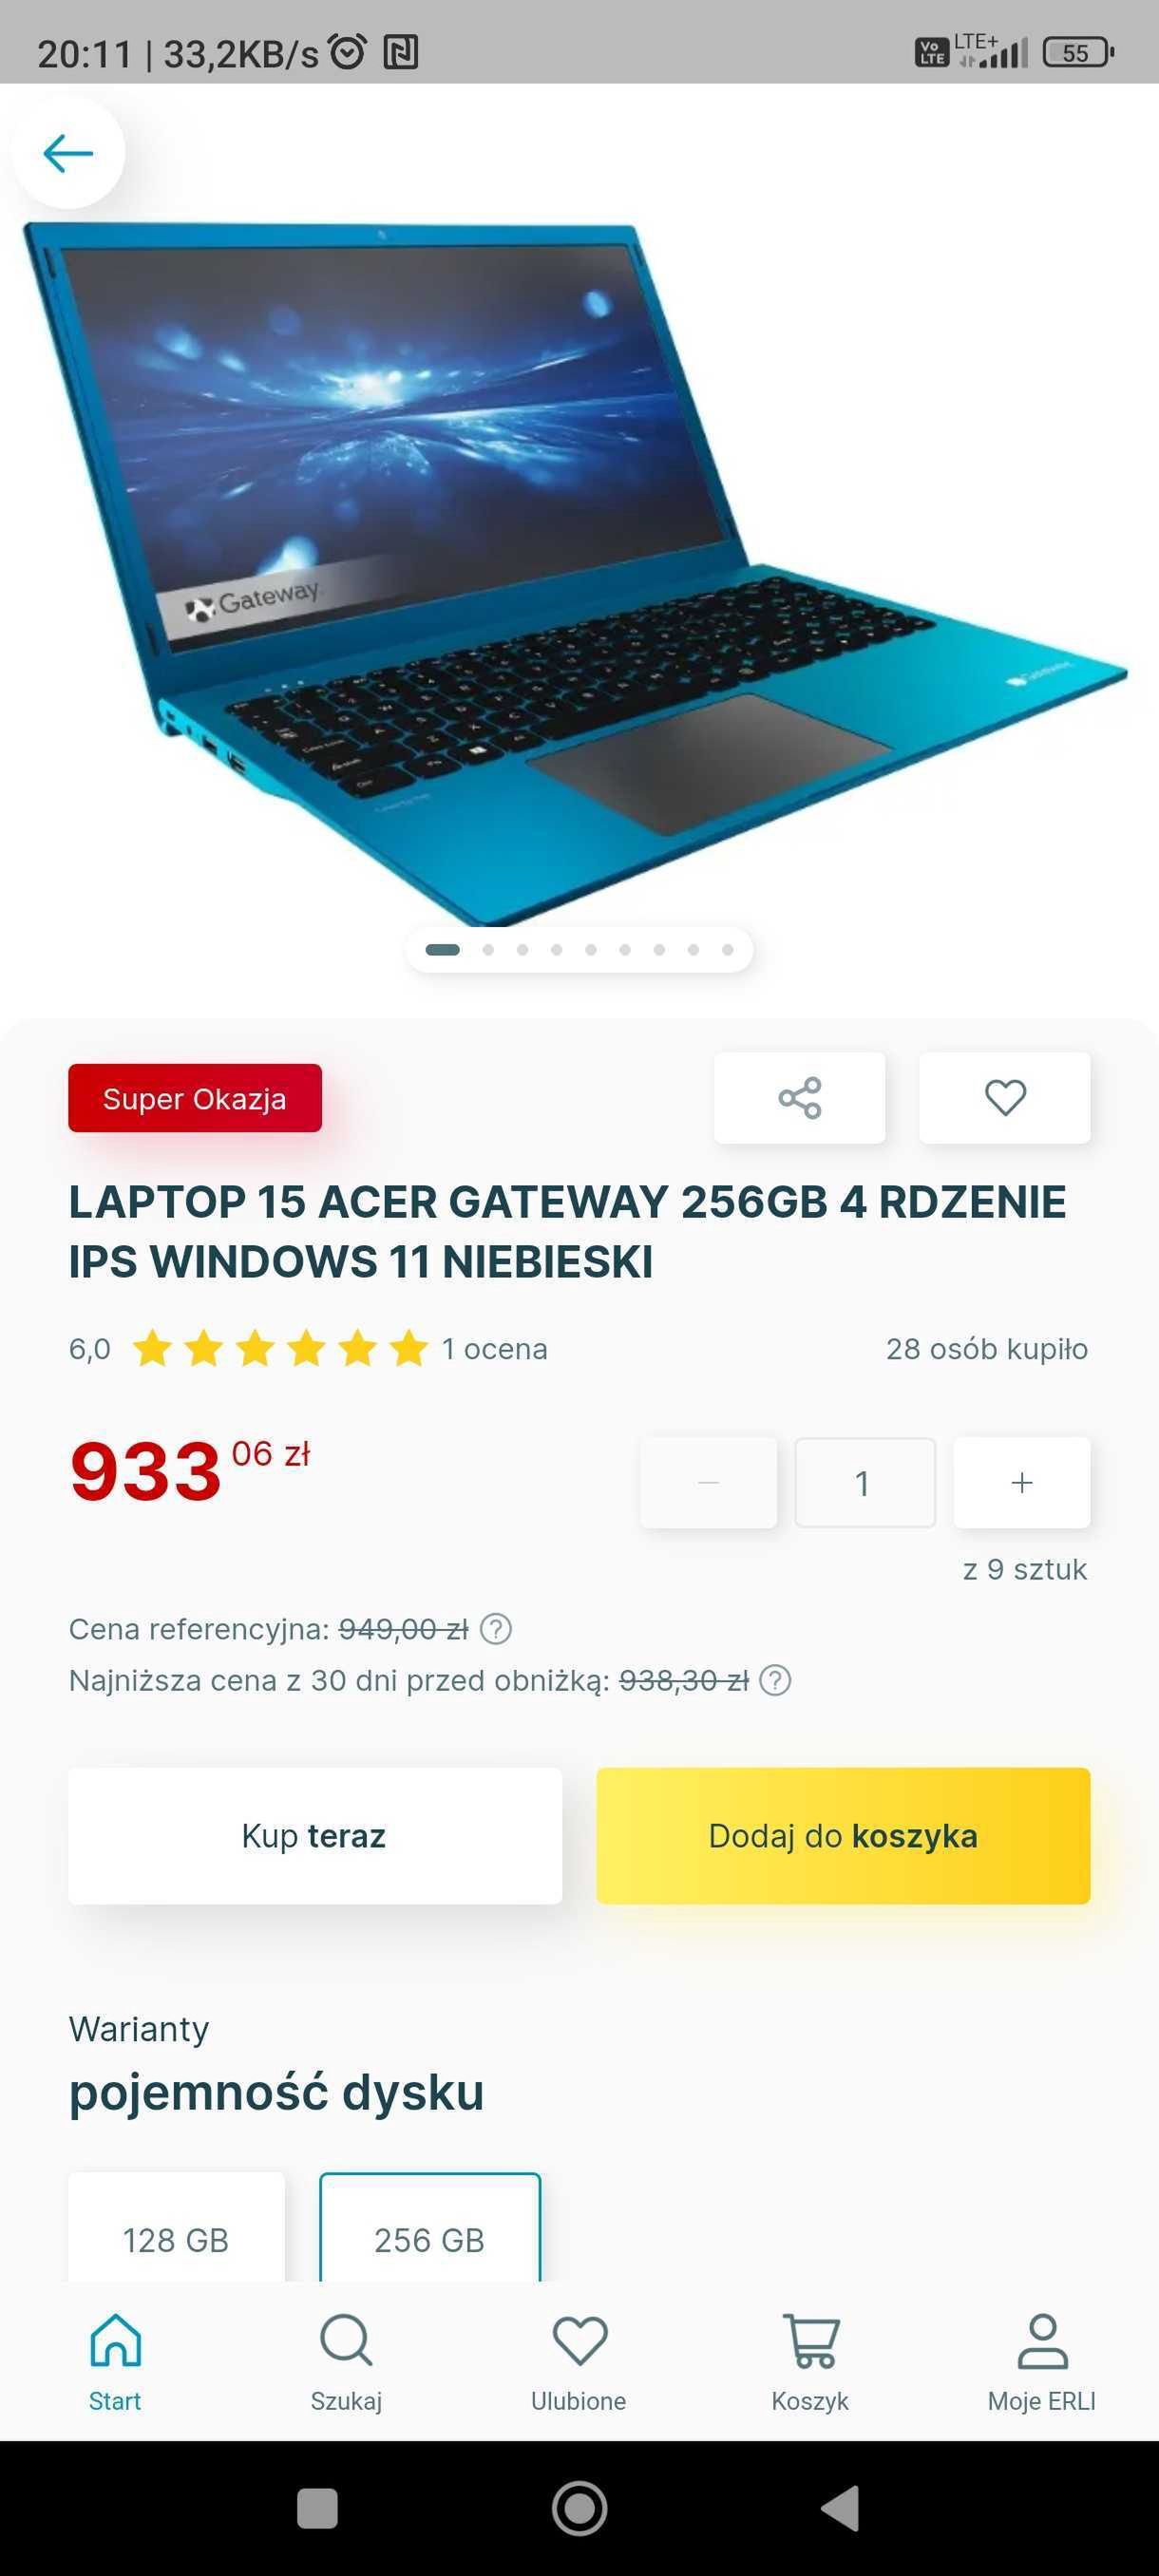Image resolution: width=1159 pixels, height=2576 pixels.
Task: Add product to favorites with heart icon
Action: pyautogui.click(x=1004, y=1097)
